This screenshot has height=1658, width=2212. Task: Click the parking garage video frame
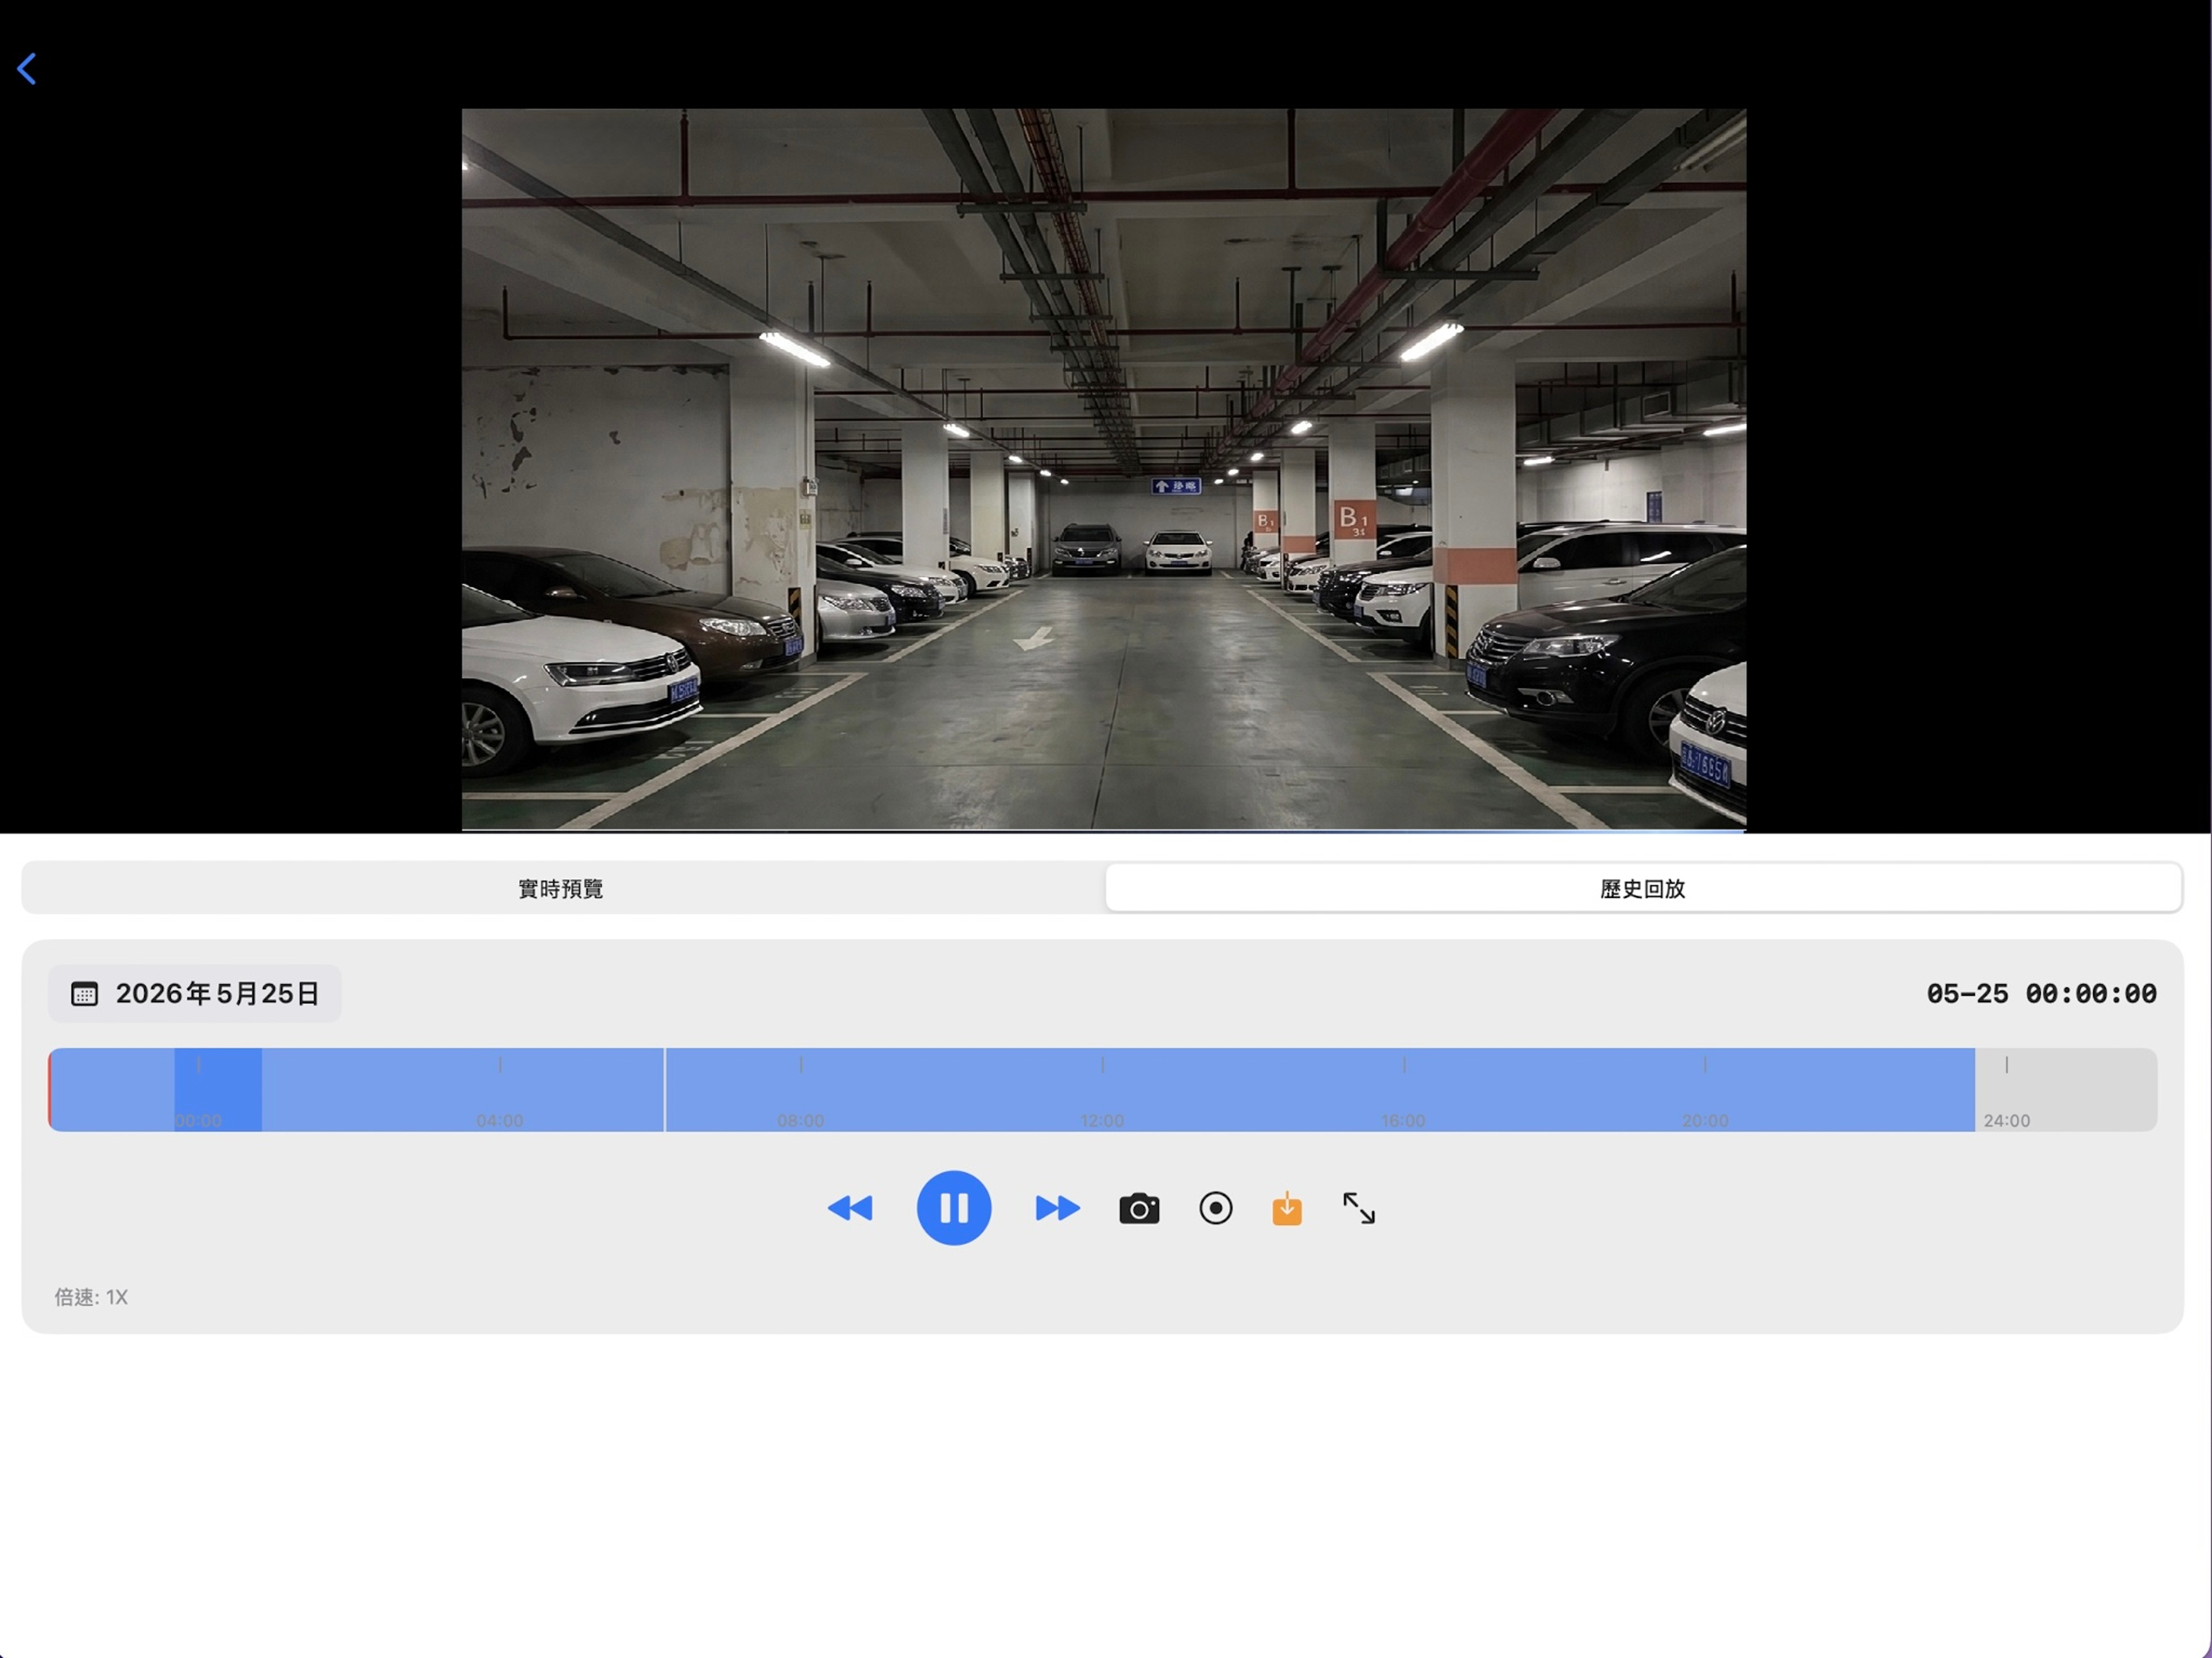pos(1104,469)
